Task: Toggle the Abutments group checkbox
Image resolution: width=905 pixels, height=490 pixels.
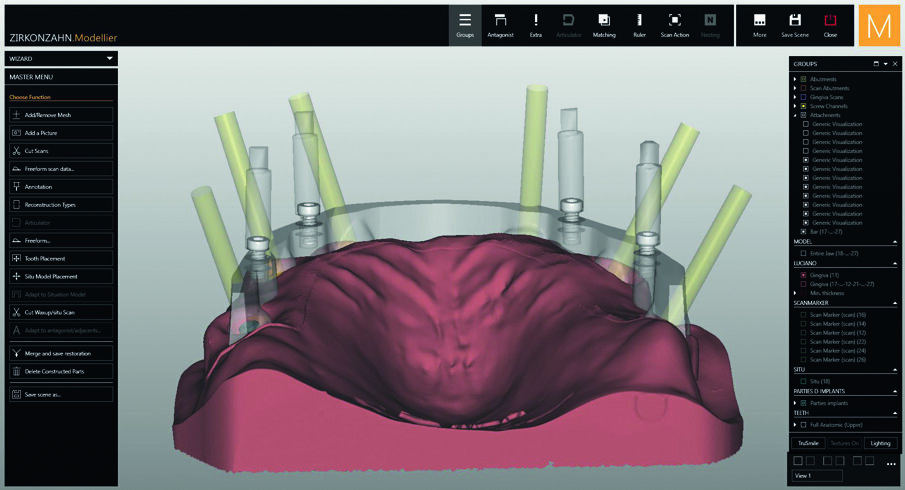Action: tap(803, 79)
